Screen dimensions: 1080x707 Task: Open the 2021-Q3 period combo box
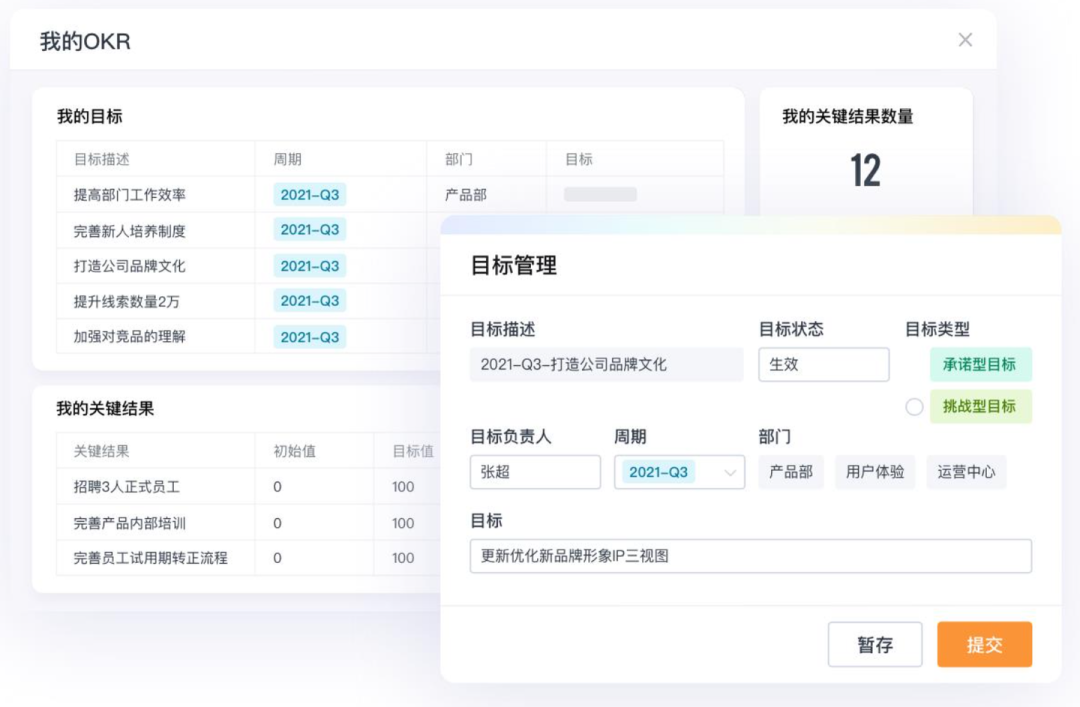pyautogui.click(x=679, y=472)
